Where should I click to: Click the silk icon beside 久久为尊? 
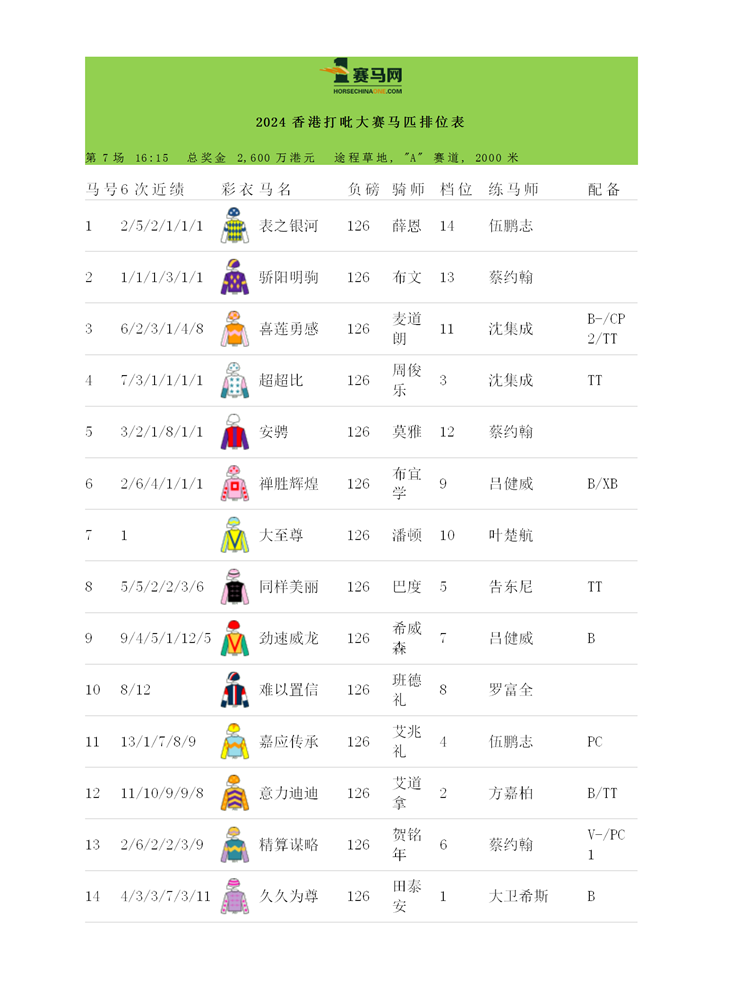pos(233,897)
